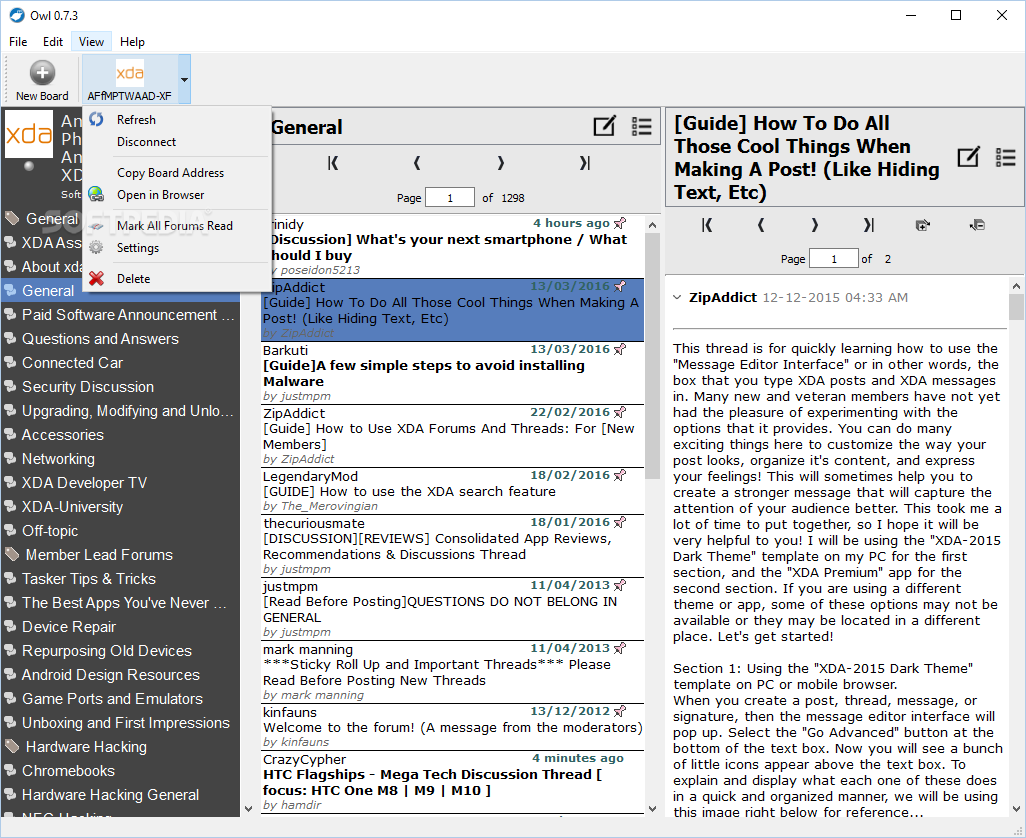Go to first page of thread list
The height and width of the screenshot is (838, 1026).
coord(332,163)
